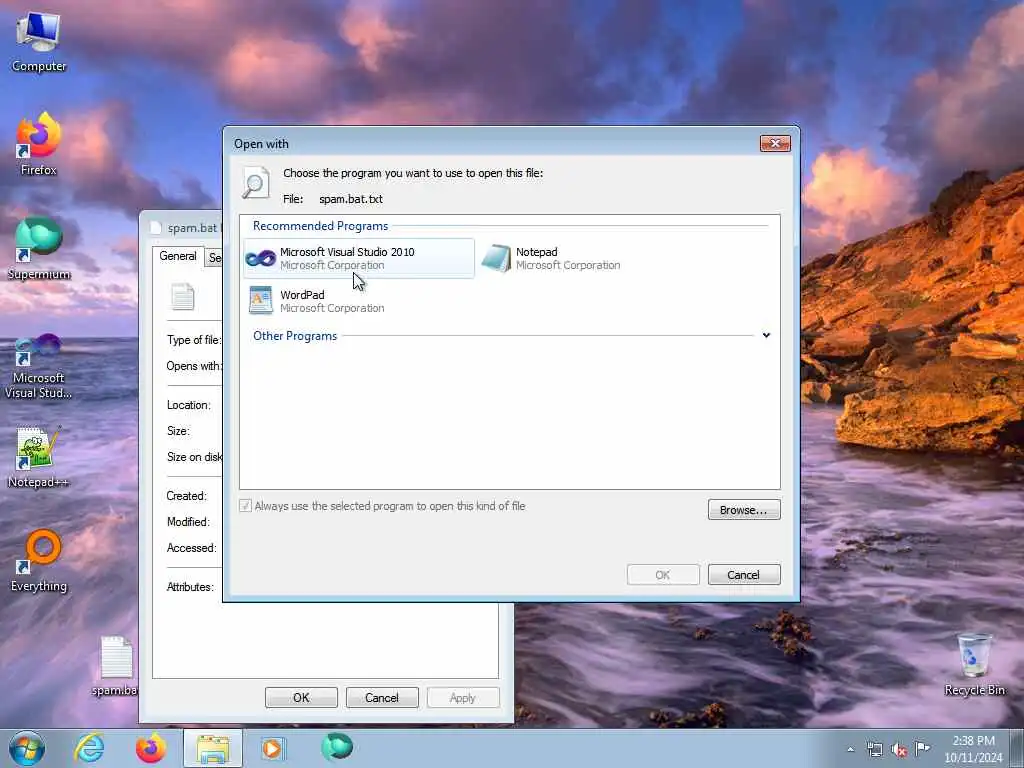
Task: Click 'Accessed:' label in properties
Action: 191,548
